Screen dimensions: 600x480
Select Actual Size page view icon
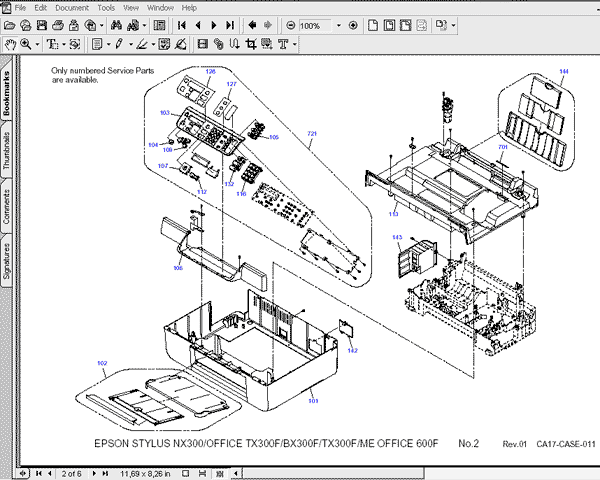[373, 26]
